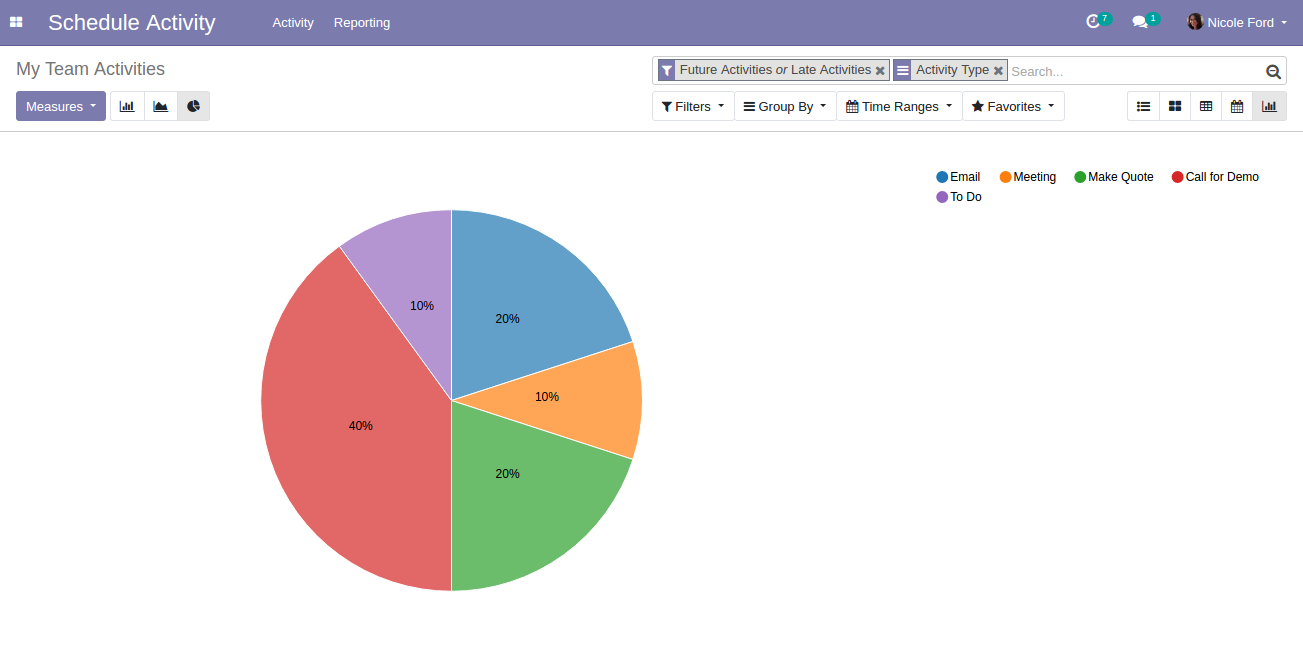The width and height of the screenshot is (1303, 659).
Task: Open the activities clock notification icon
Action: tap(1093, 22)
